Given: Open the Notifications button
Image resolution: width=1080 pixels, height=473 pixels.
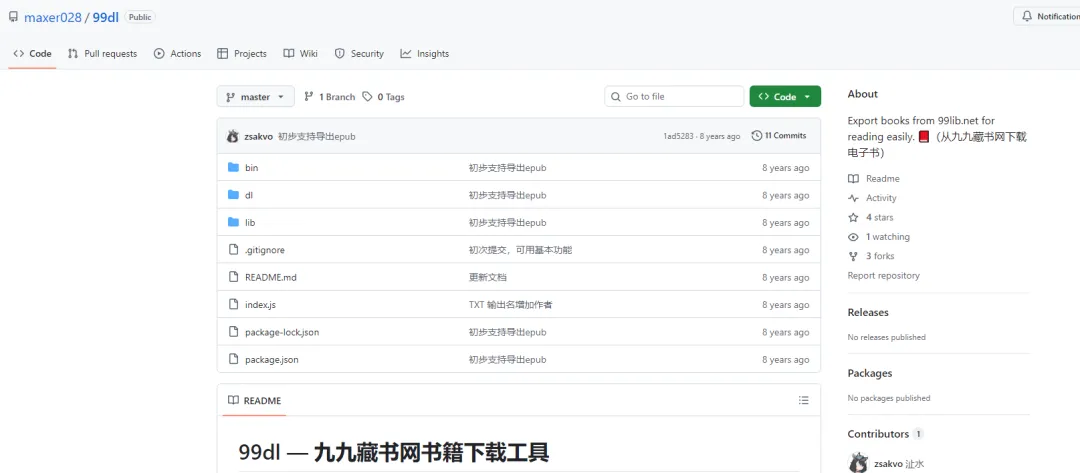Looking at the screenshot, I should click(x=1047, y=17).
